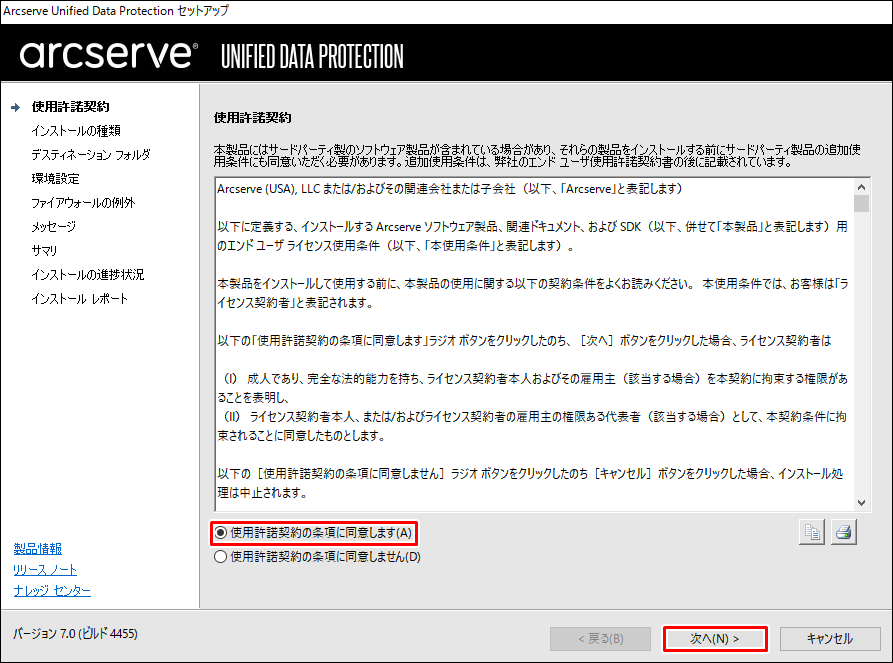Image resolution: width=893 pixels, height=663 pixels.
Task: Open the 製品情報 link
Action: coord(38,549)
